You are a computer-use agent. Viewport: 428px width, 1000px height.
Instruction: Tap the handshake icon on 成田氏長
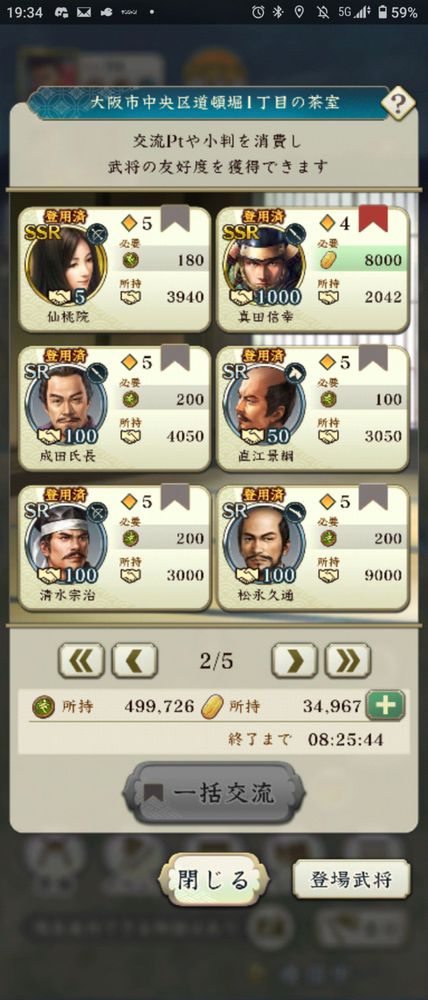pyautogui.click(x=50, y=436)
